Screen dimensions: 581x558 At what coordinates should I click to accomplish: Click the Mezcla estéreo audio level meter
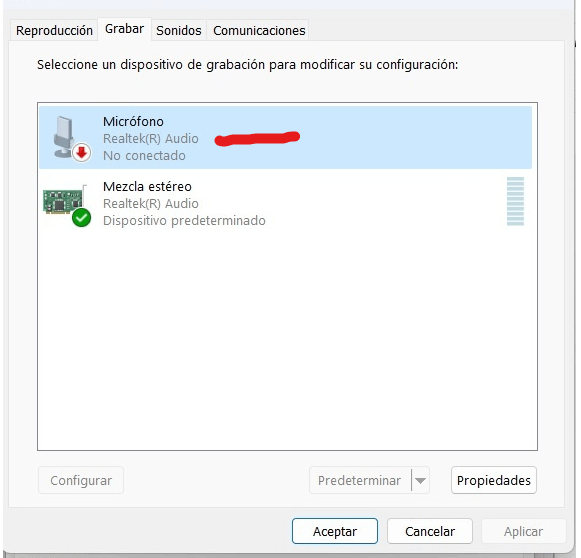pyautogui.click(x=515, y=201)
